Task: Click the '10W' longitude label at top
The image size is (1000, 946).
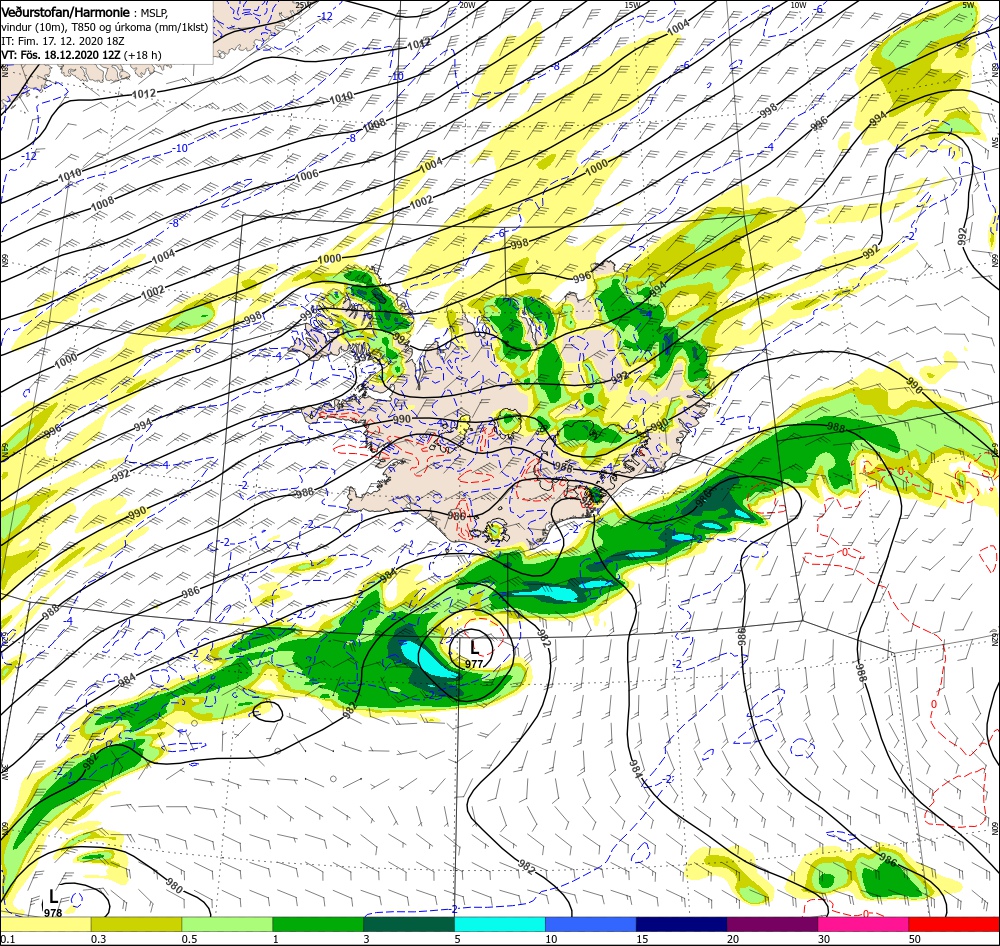Action: pos(798,5)
